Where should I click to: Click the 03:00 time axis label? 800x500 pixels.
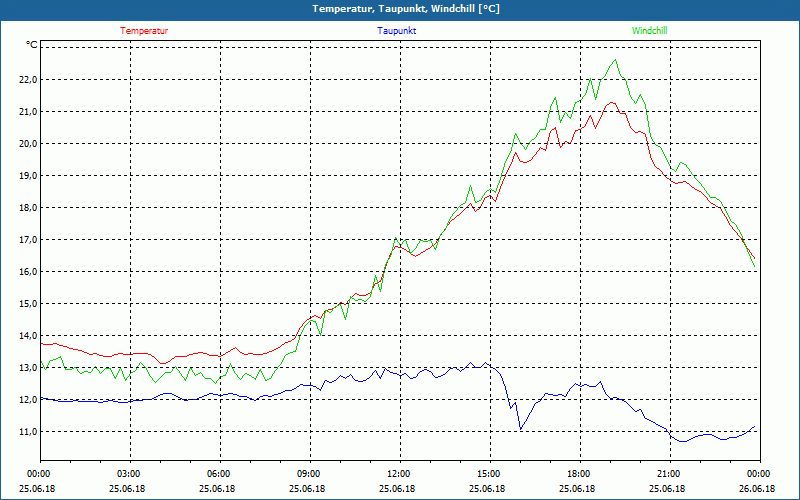click(x=129, y=474)
